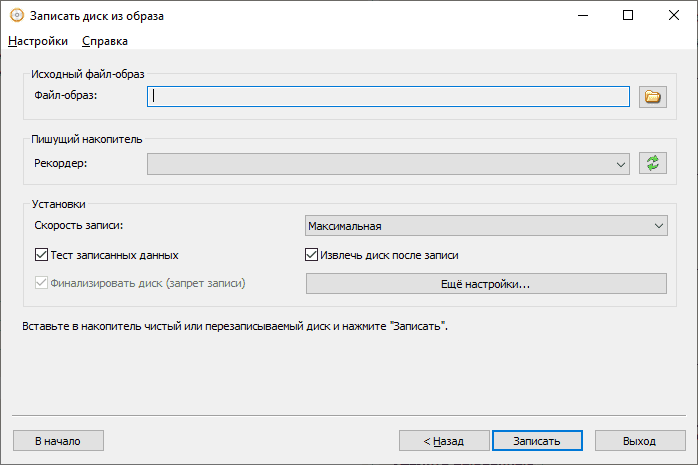Open the Настройки menu
Screen dimensions: 698x465
click(x=38, y=41)
